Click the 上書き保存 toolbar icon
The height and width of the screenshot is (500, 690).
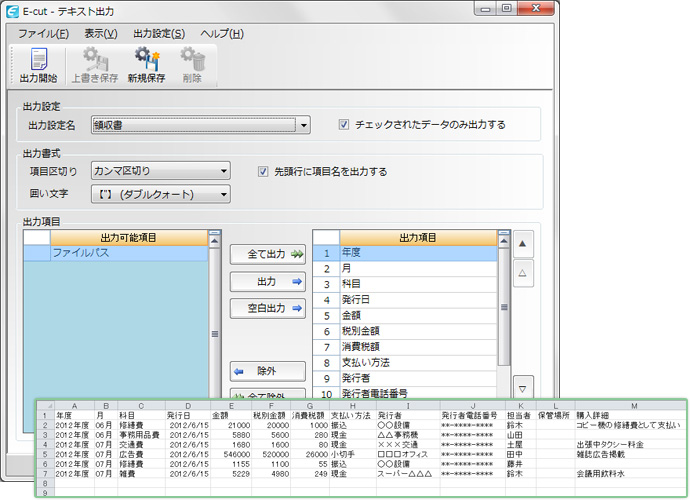pos(95,66)
